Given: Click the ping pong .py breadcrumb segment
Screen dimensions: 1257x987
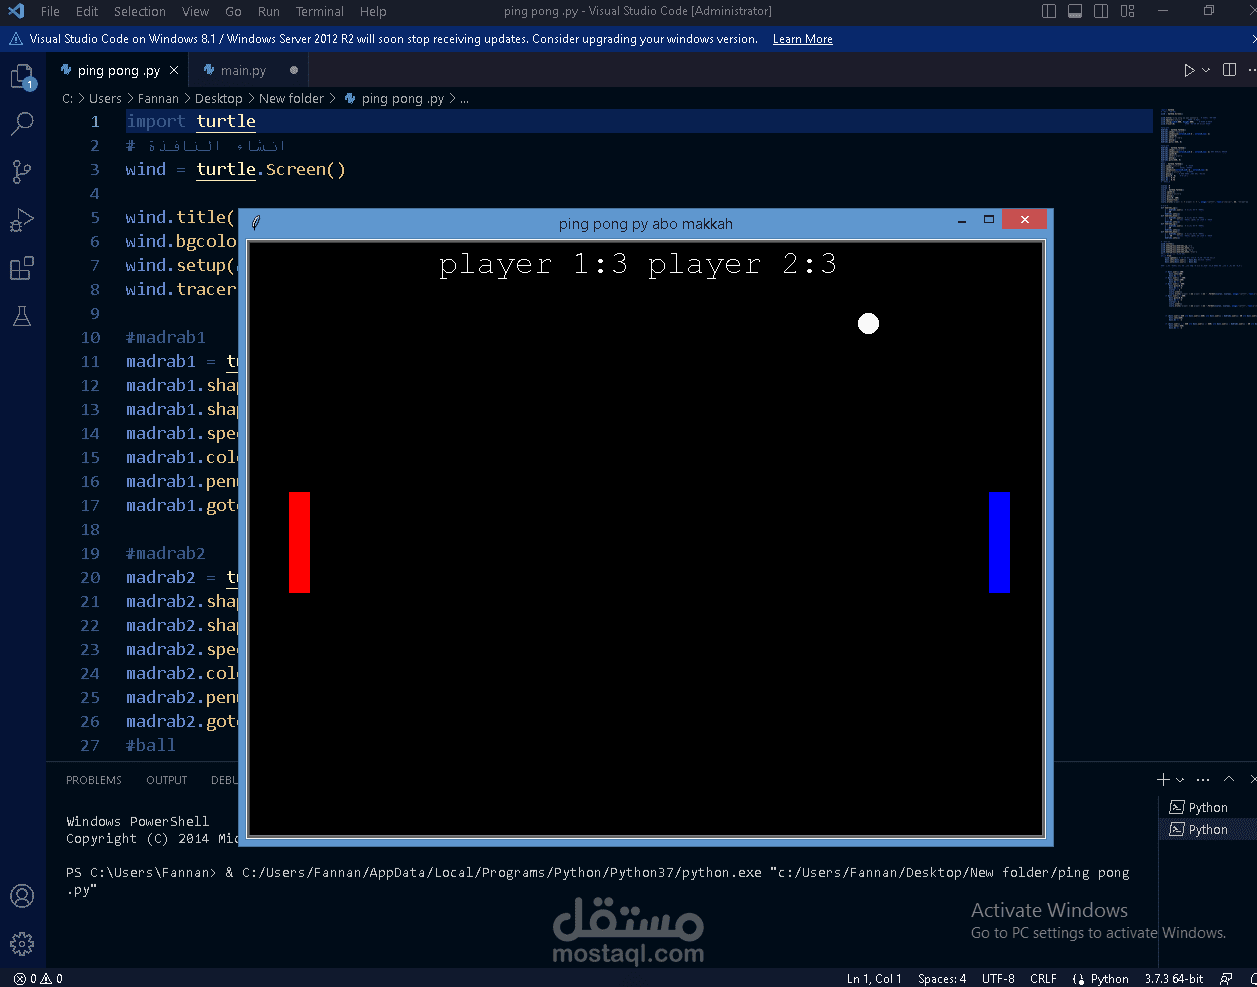Looking at the screenshot, I should click(x=394, y=98).
